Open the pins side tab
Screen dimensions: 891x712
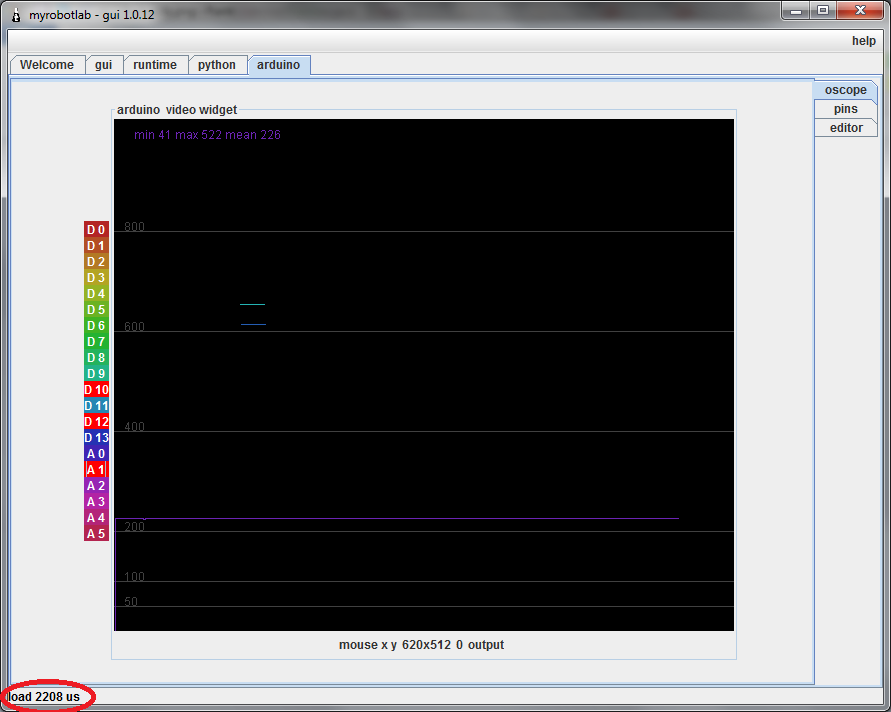click(846, 109)
